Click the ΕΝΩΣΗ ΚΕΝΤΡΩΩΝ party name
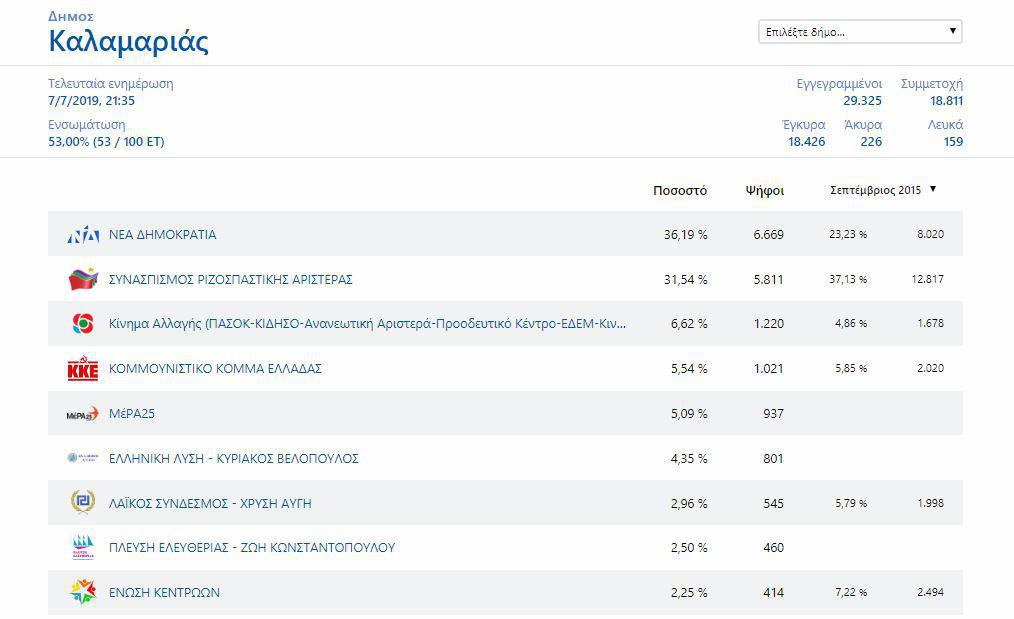Screen dimensions: 1014x619 (164, 593)
